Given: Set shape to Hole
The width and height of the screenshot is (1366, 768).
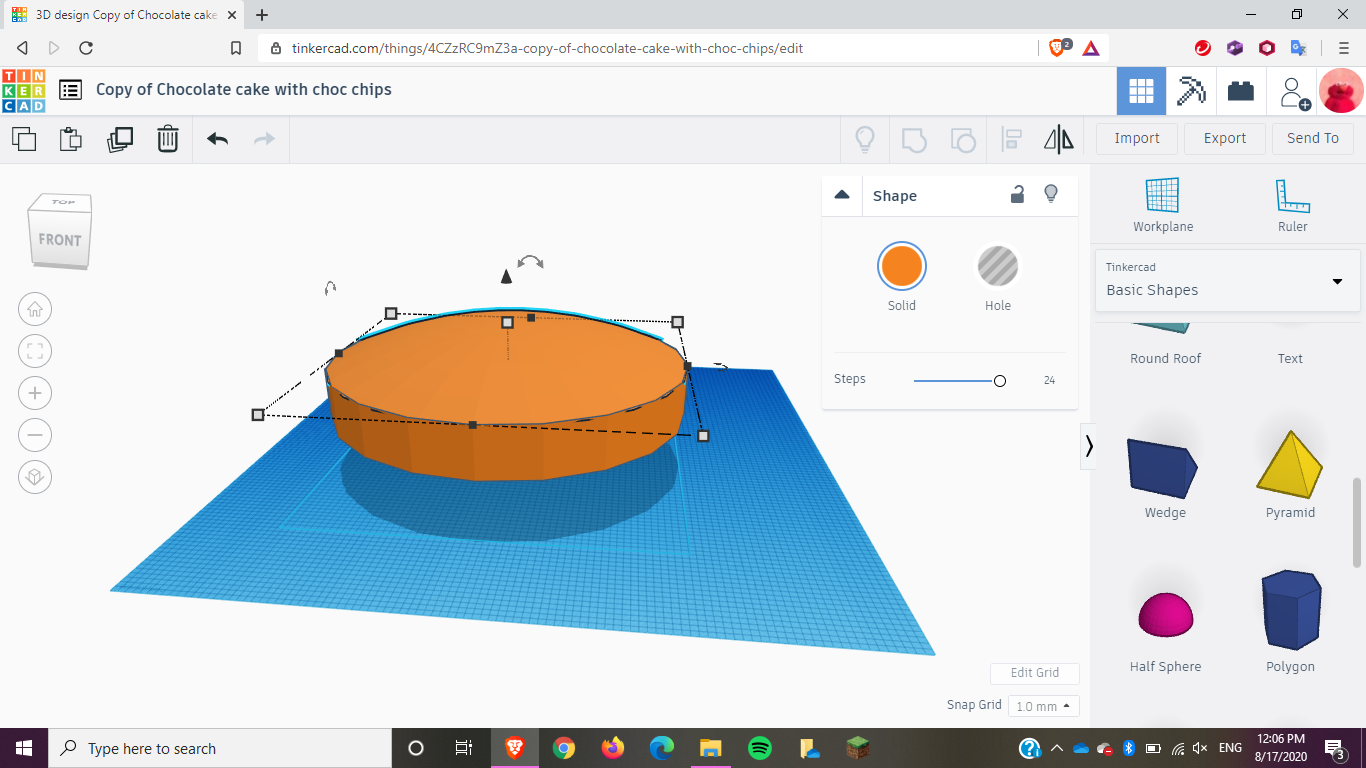Looking at the screenshot, I should click(x=998, y=267).
